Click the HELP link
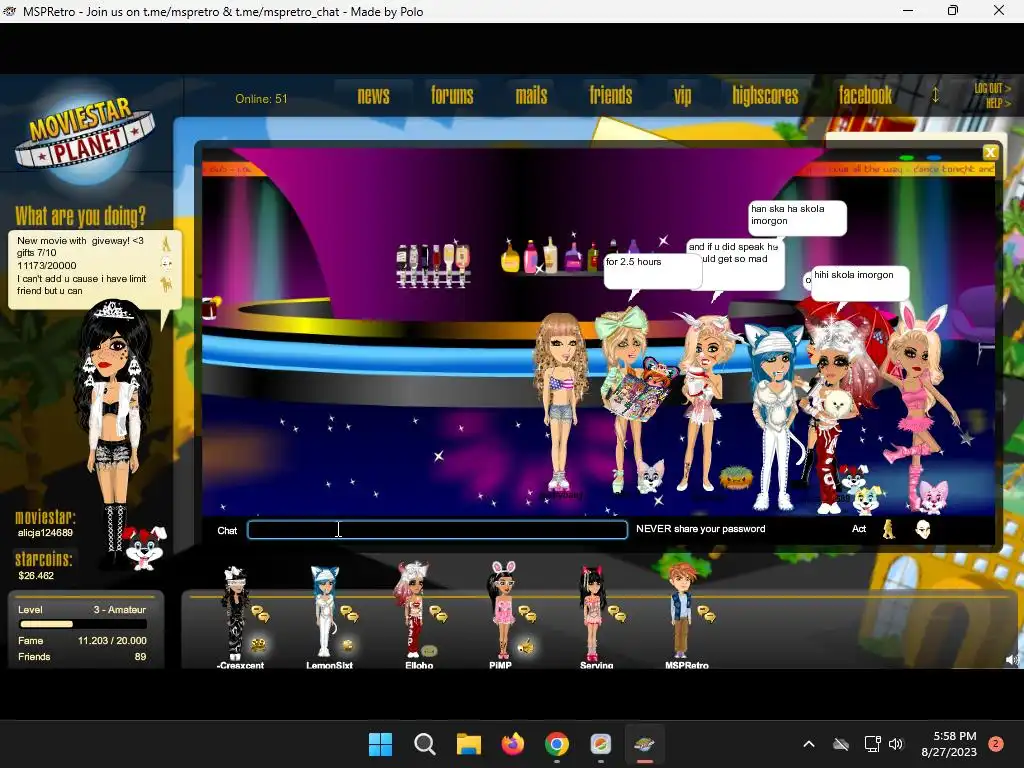The width and height of the screenshot is (1024, 768). click(x=997, y=103)
